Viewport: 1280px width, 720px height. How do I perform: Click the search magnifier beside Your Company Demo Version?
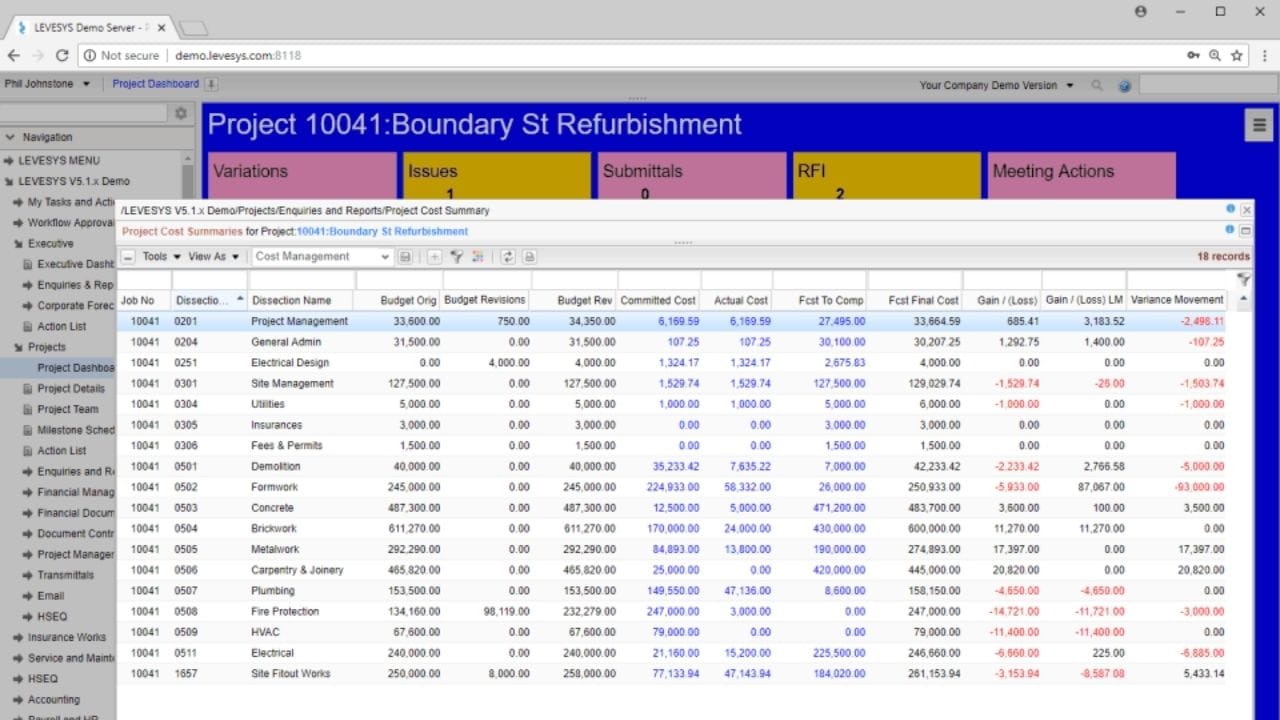pyautogui.click(x=1097, y=85)
